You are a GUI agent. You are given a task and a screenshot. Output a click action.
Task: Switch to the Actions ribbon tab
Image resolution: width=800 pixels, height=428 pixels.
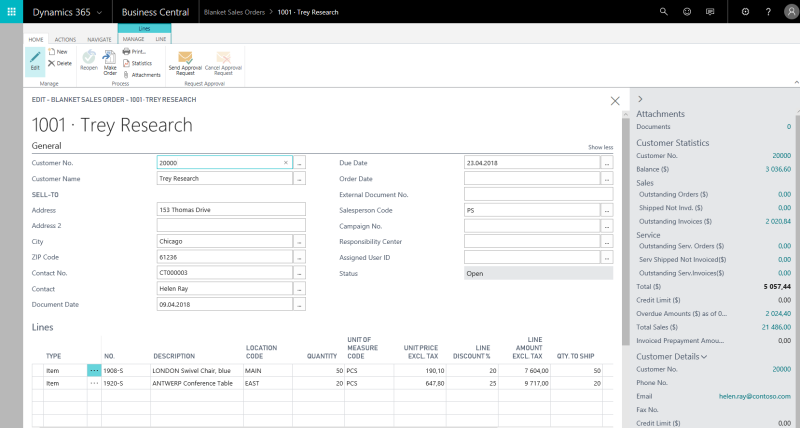[x=65, y=39]
